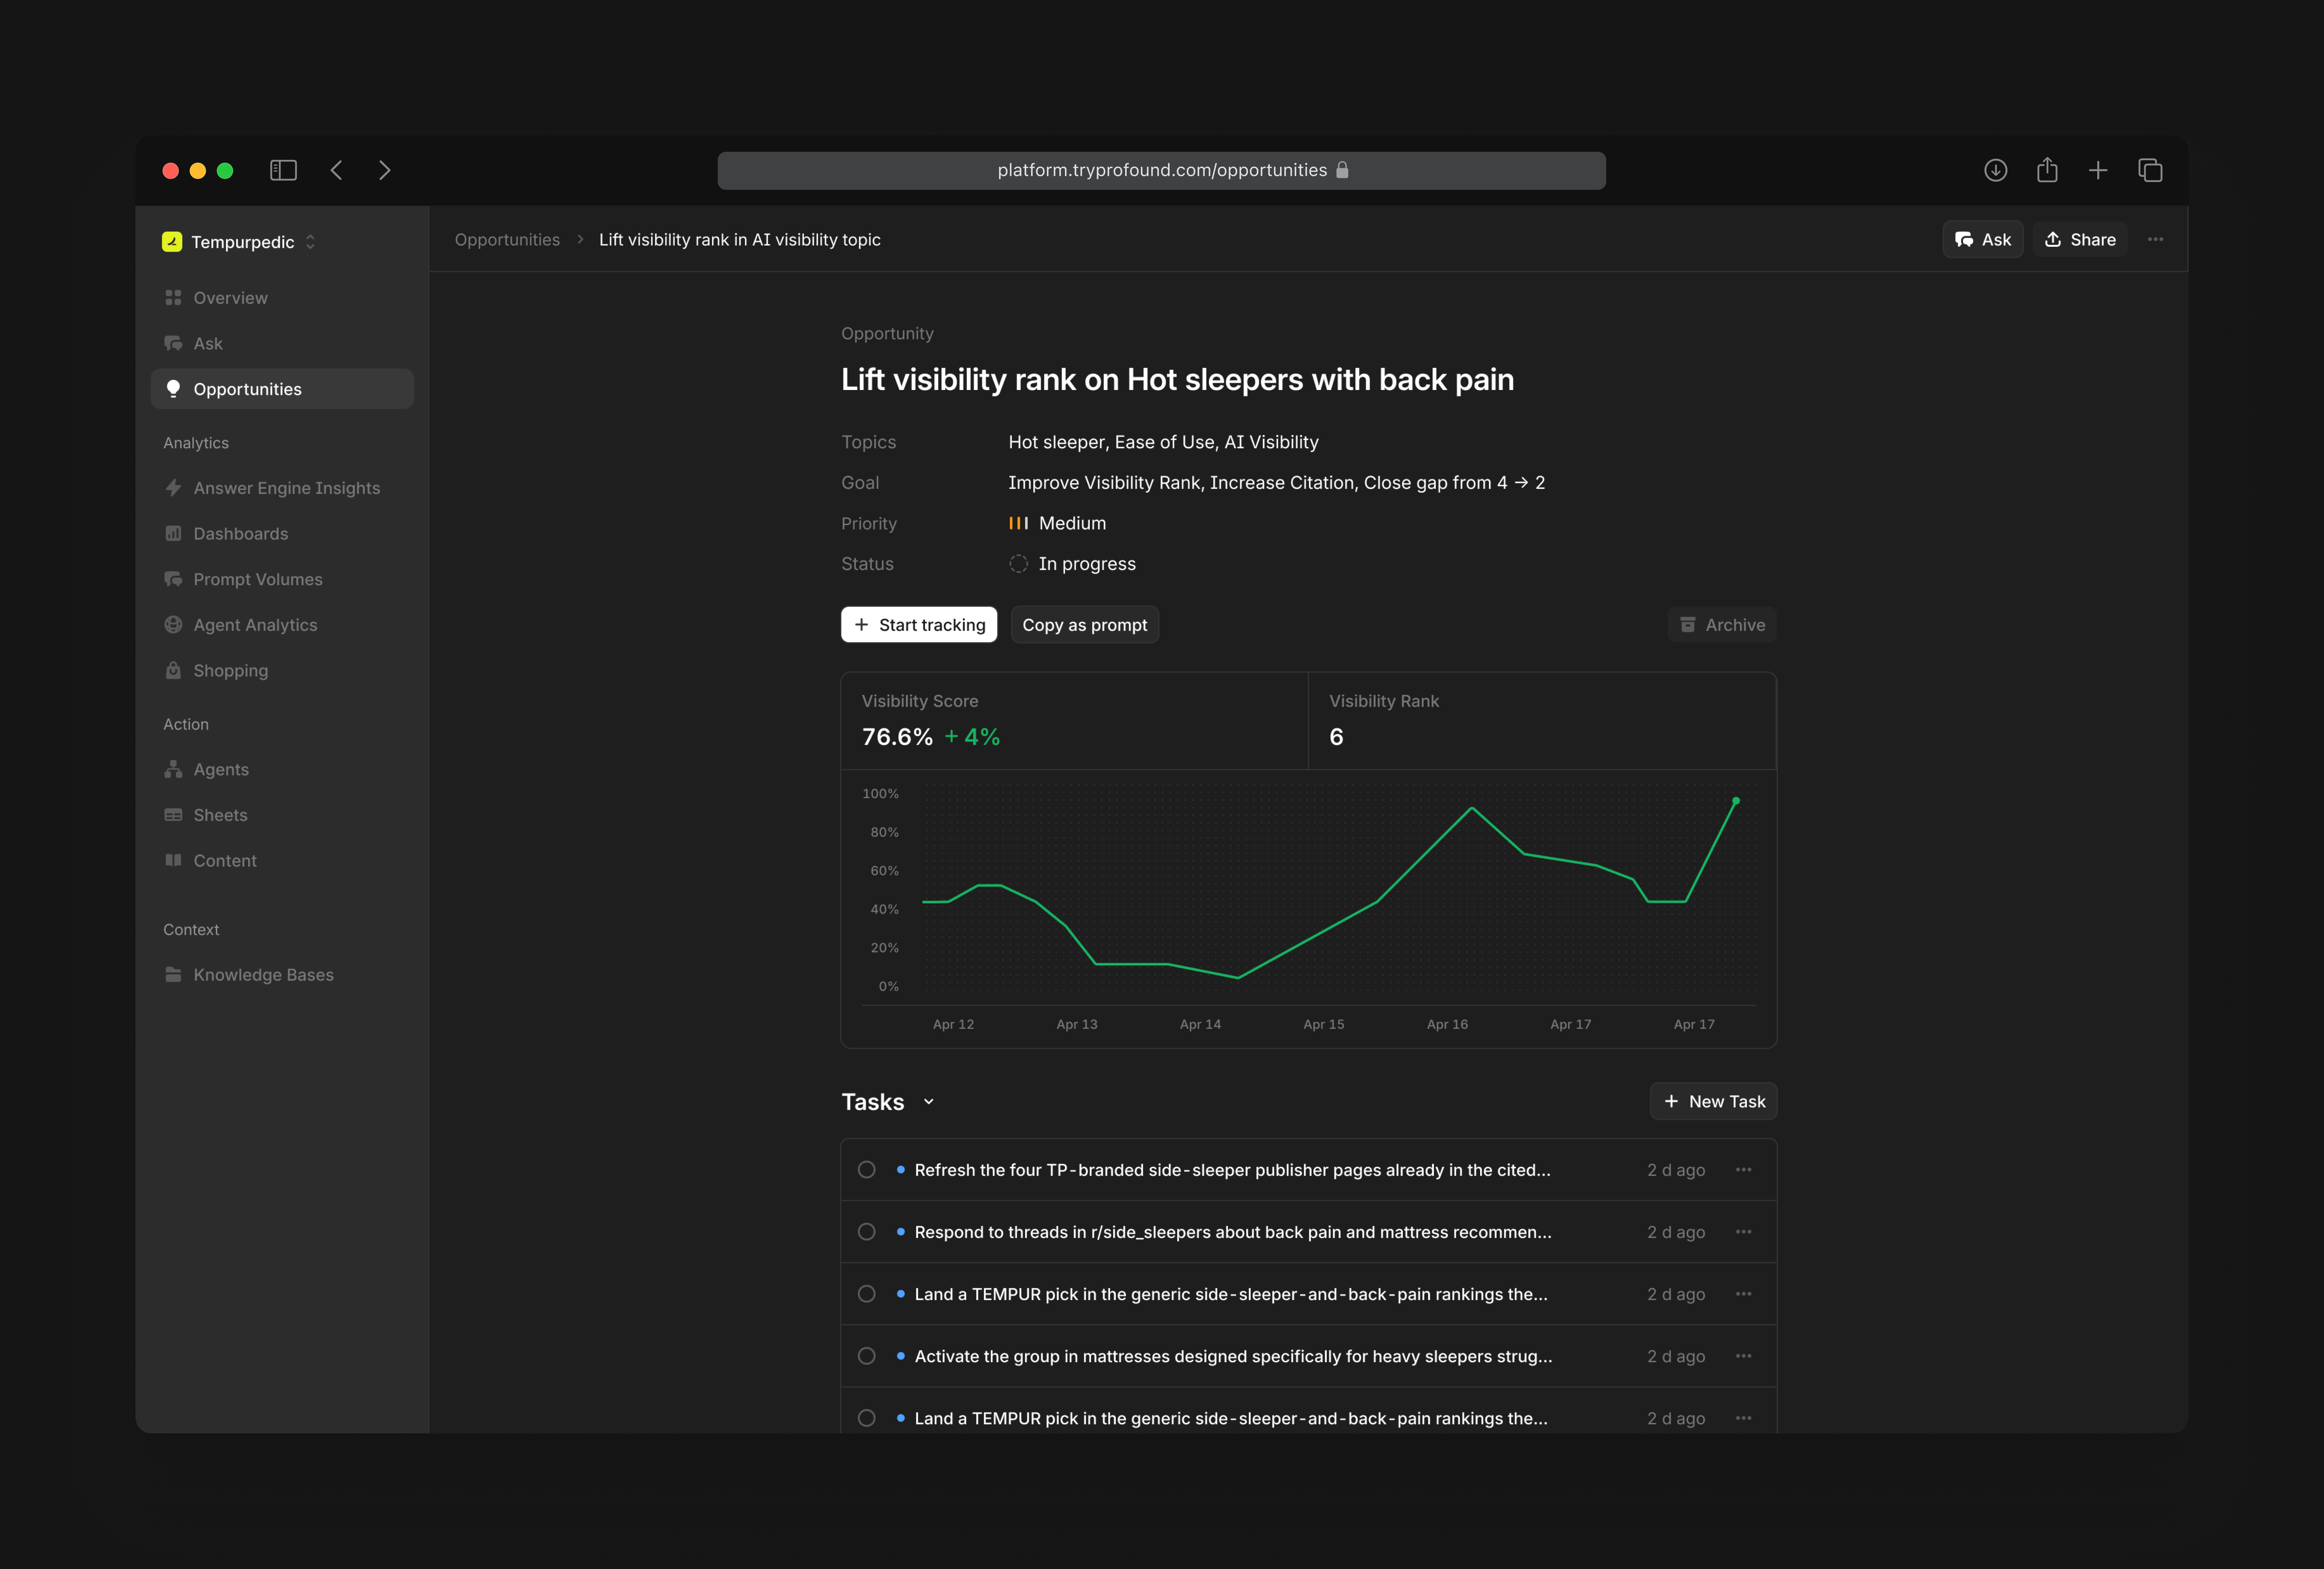Click the Tempurpedic workspace logo icon
Viewport: 2324px width, 1569px height.
point(172,242)
